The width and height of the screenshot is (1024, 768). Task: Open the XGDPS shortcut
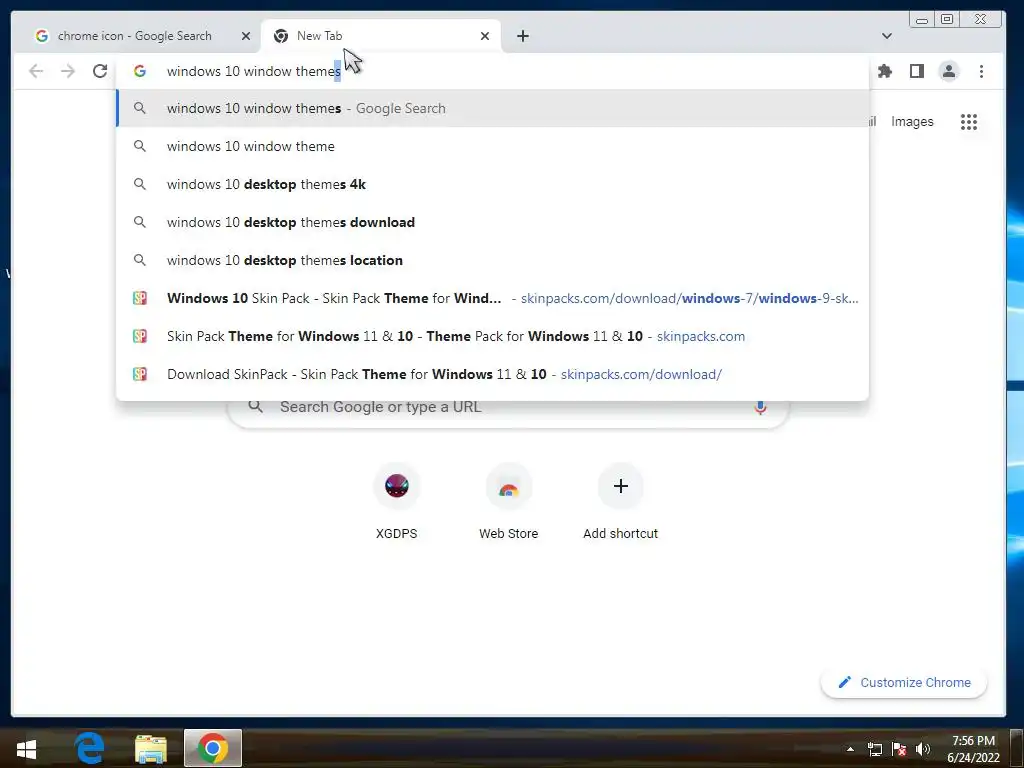(x=396, y=501)
